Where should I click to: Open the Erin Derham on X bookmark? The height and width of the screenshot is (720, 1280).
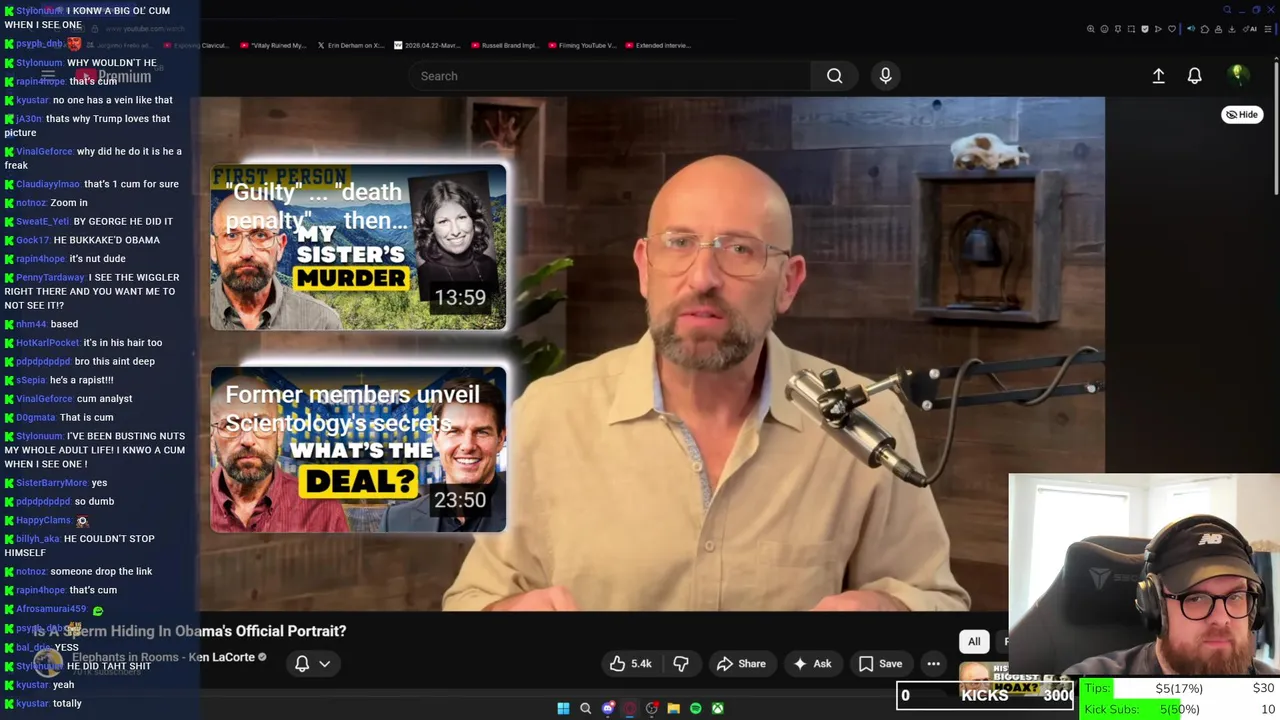coord(349,45)
